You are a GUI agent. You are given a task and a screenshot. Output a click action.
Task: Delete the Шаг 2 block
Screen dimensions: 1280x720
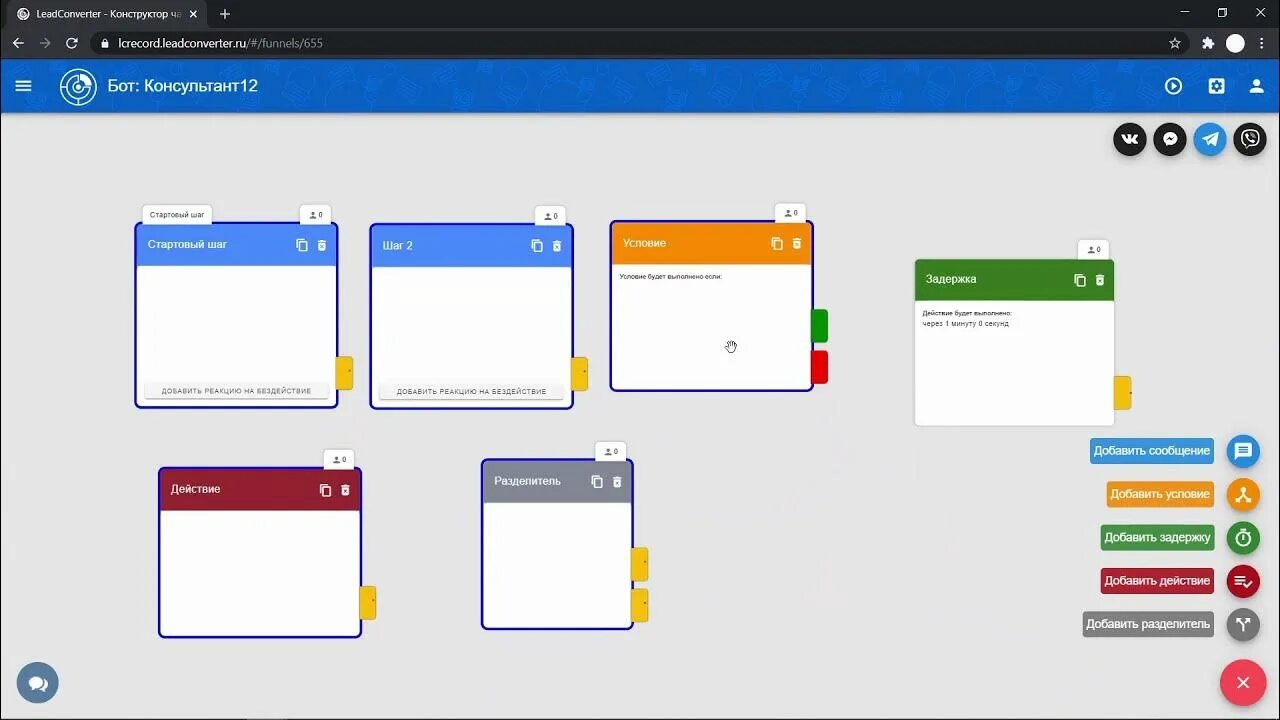point(557,246)
